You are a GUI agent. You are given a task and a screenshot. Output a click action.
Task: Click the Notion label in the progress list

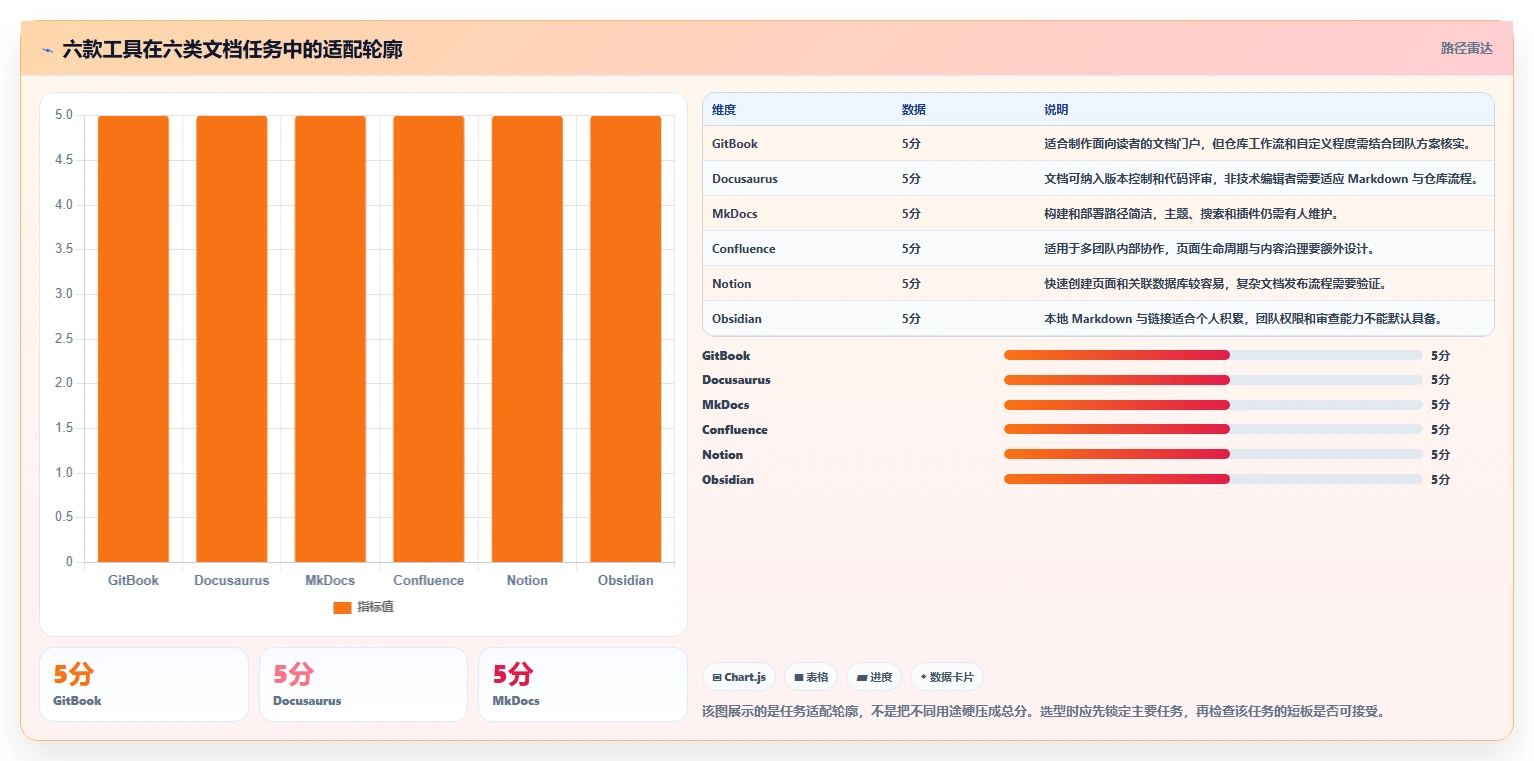point(723,455)
